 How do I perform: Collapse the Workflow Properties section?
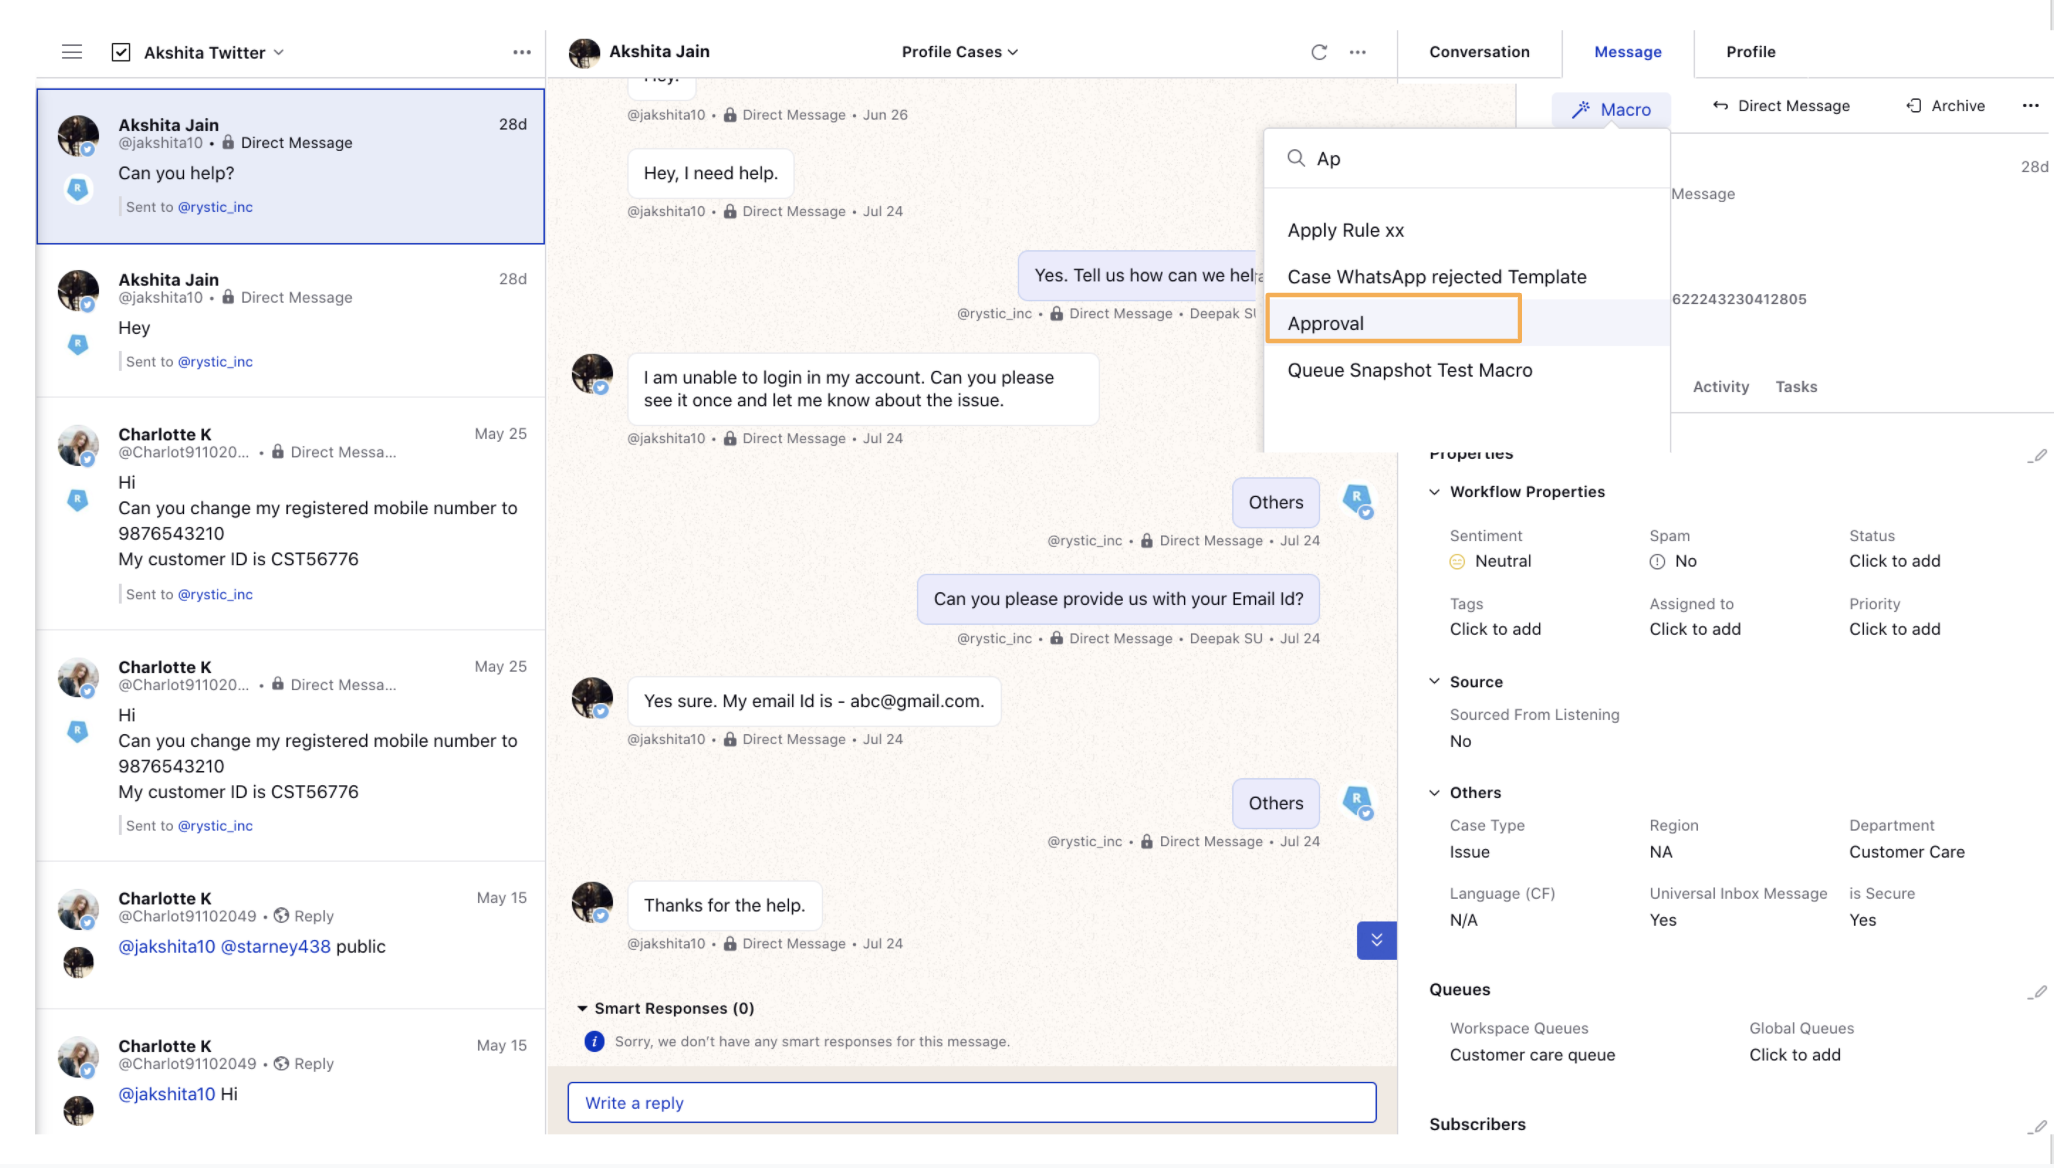[x=1436, y=491]
